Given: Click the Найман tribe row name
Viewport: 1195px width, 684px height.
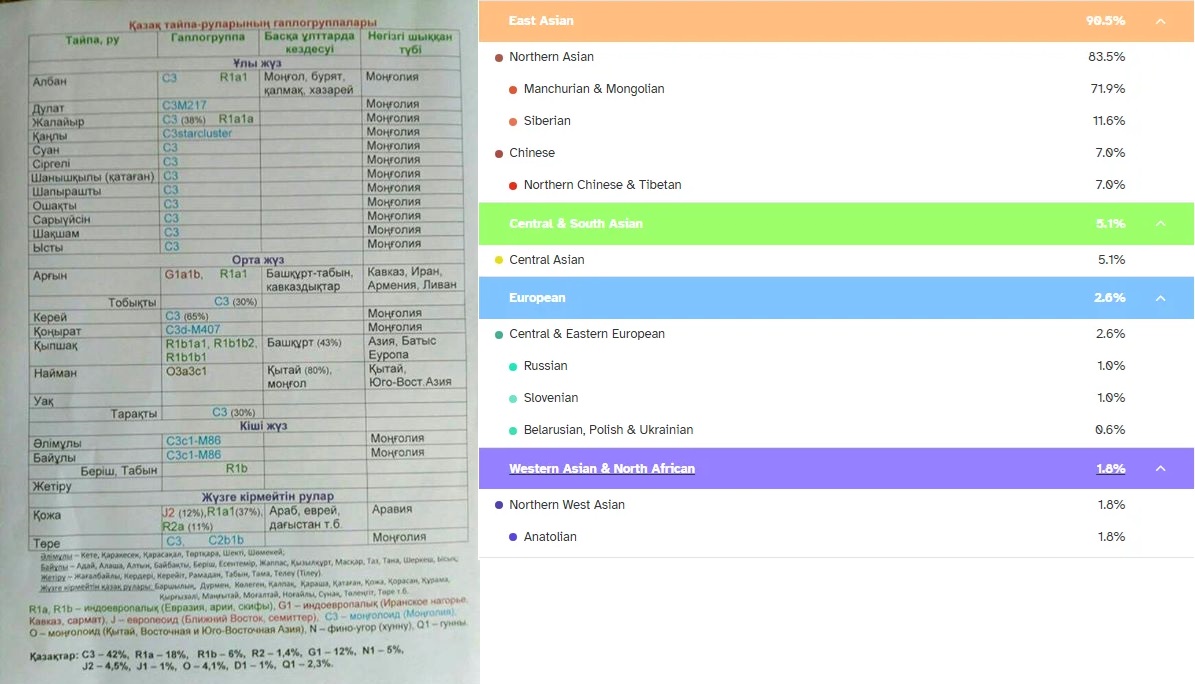Looking at the screenshot, I should [55, 374].
